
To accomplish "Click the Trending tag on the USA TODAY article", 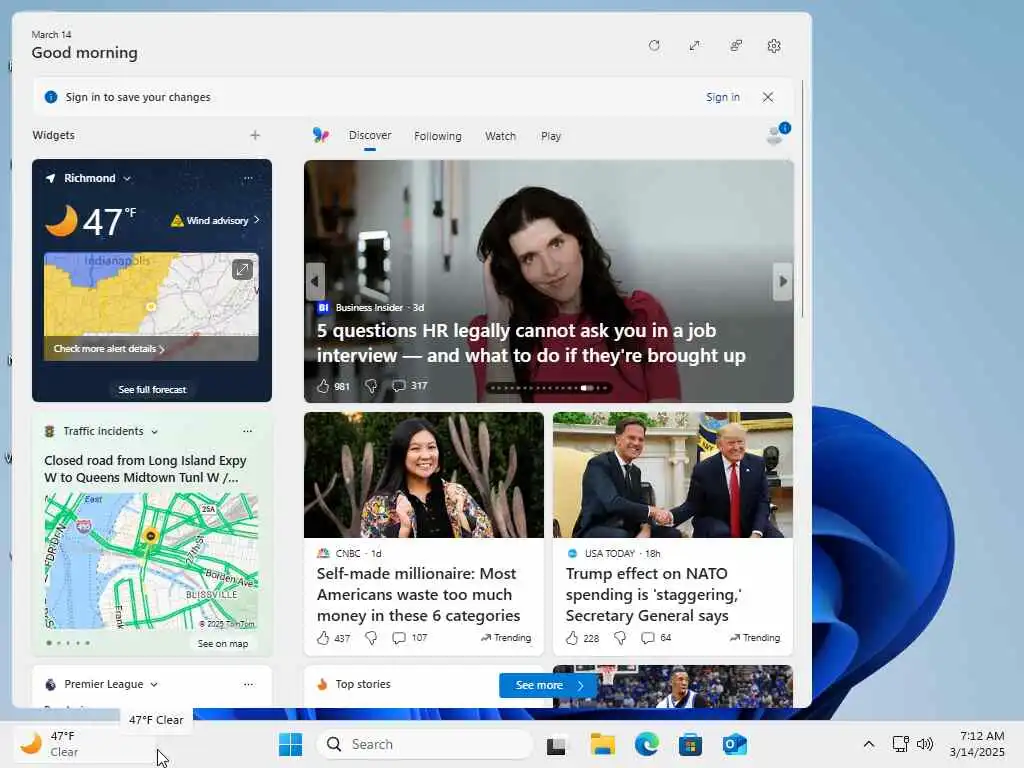I will coord(755,638).
